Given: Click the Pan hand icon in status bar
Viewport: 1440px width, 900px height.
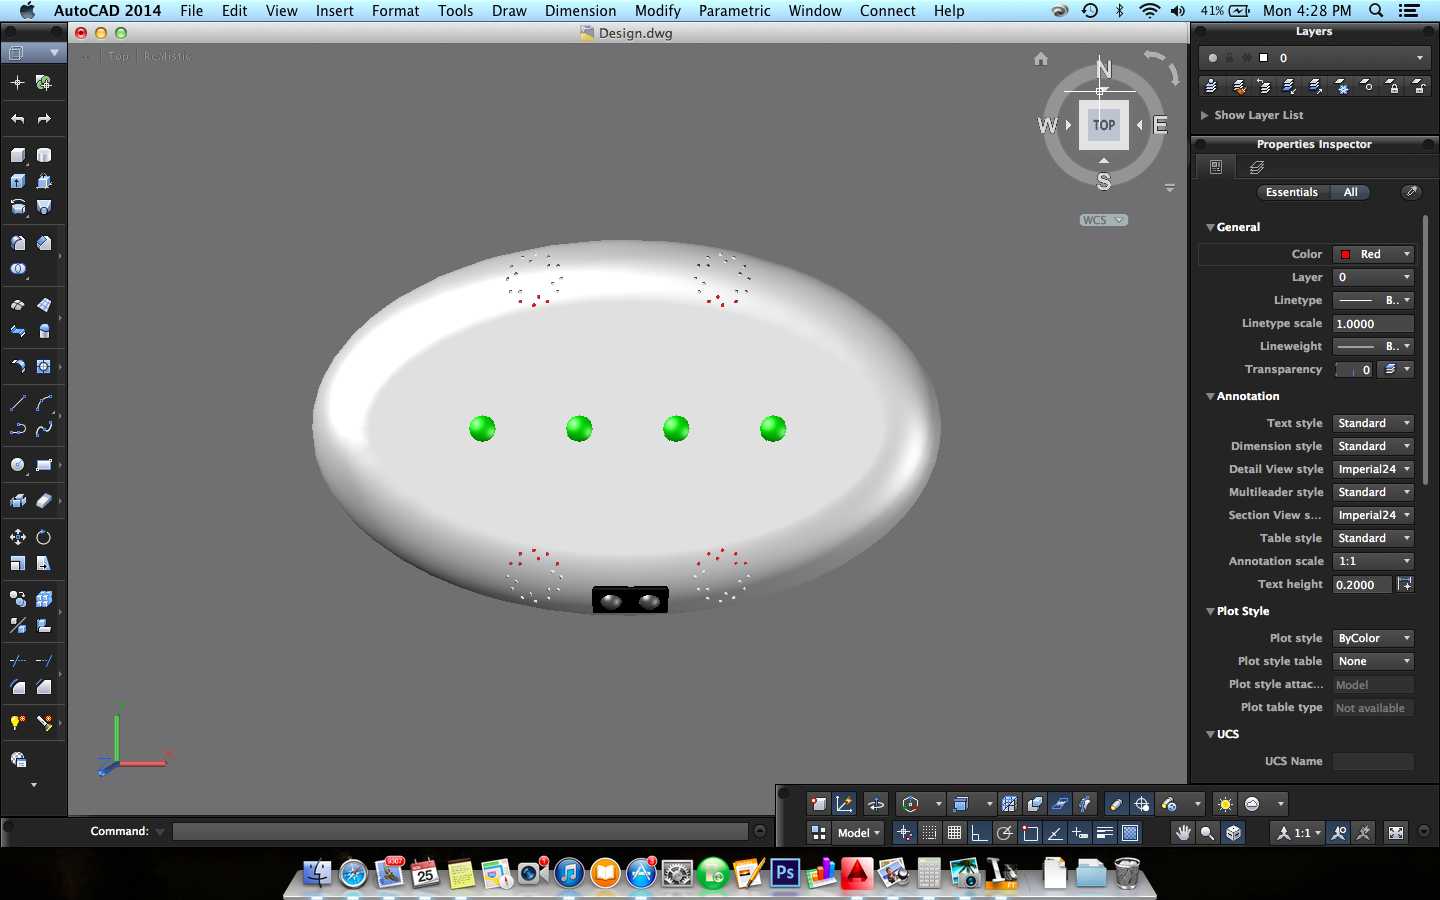Looking at the screenshot, I should [1183, 833].
